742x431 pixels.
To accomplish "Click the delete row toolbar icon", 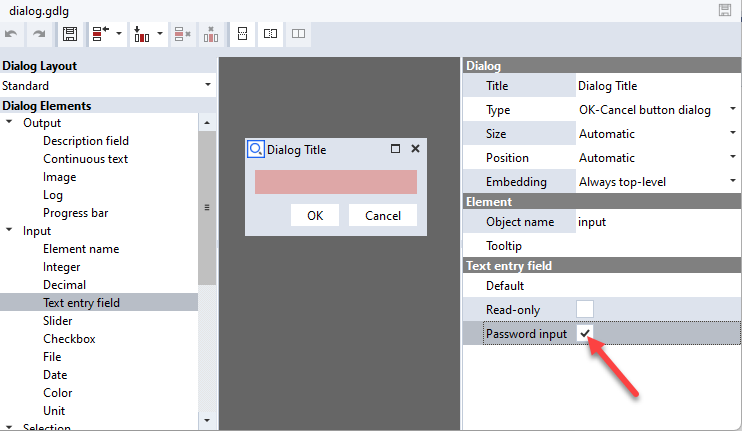I will [x=183, y=34].
